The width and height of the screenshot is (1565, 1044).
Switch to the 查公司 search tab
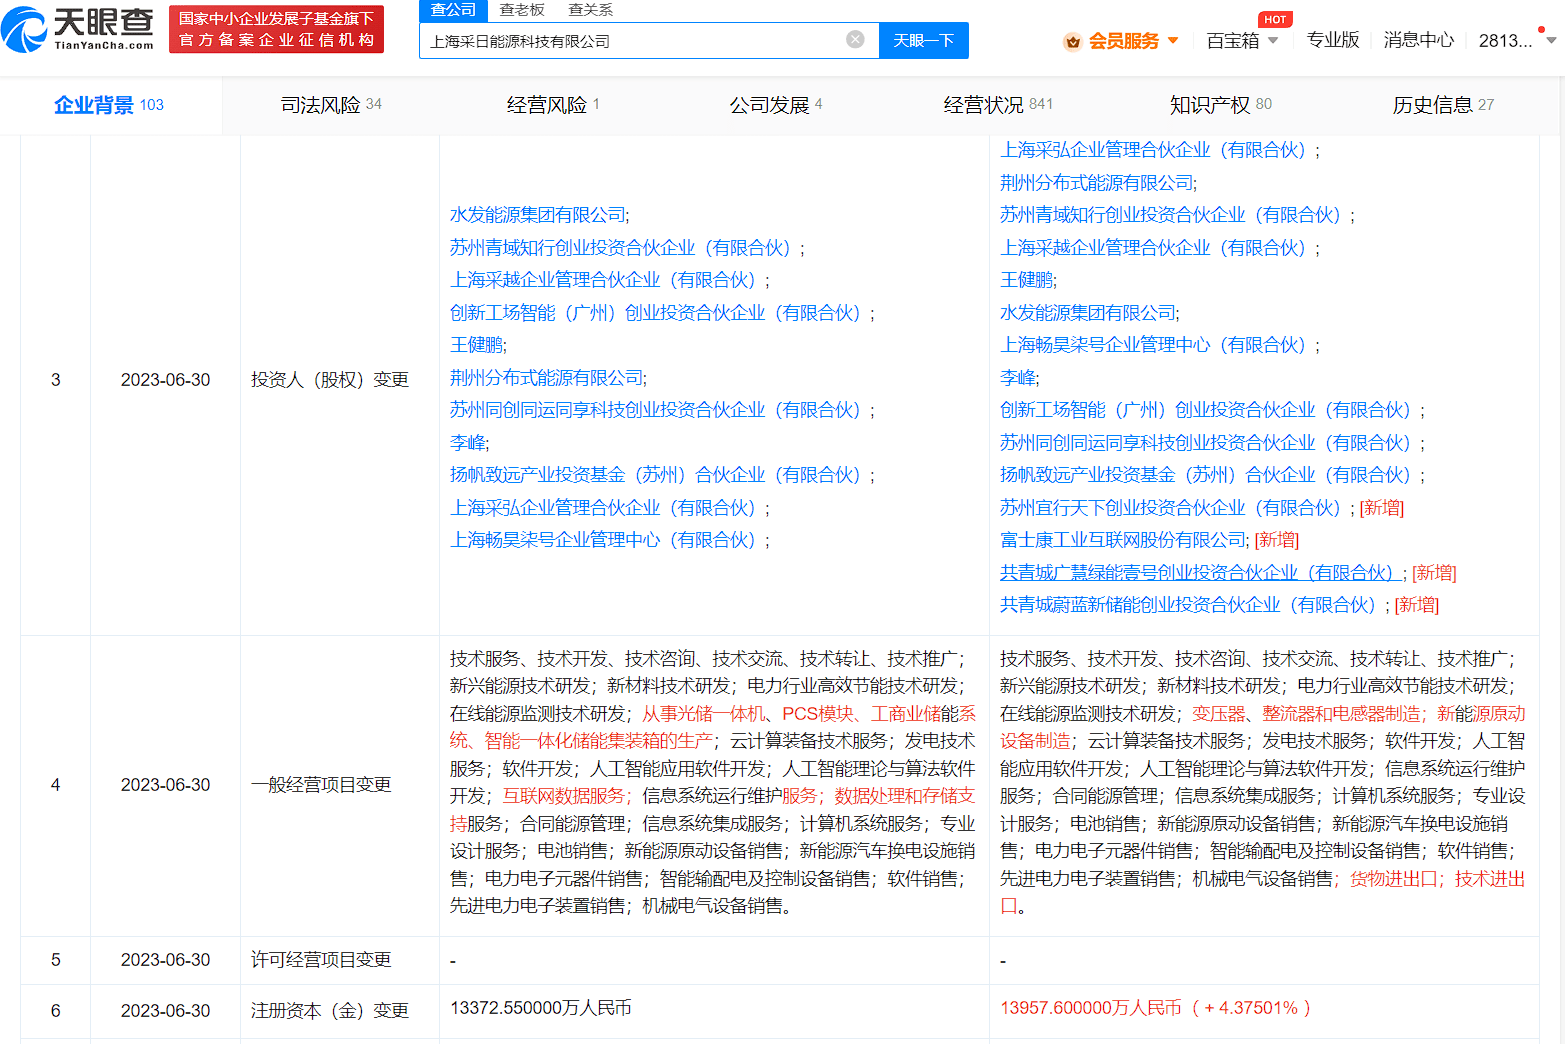453,10
